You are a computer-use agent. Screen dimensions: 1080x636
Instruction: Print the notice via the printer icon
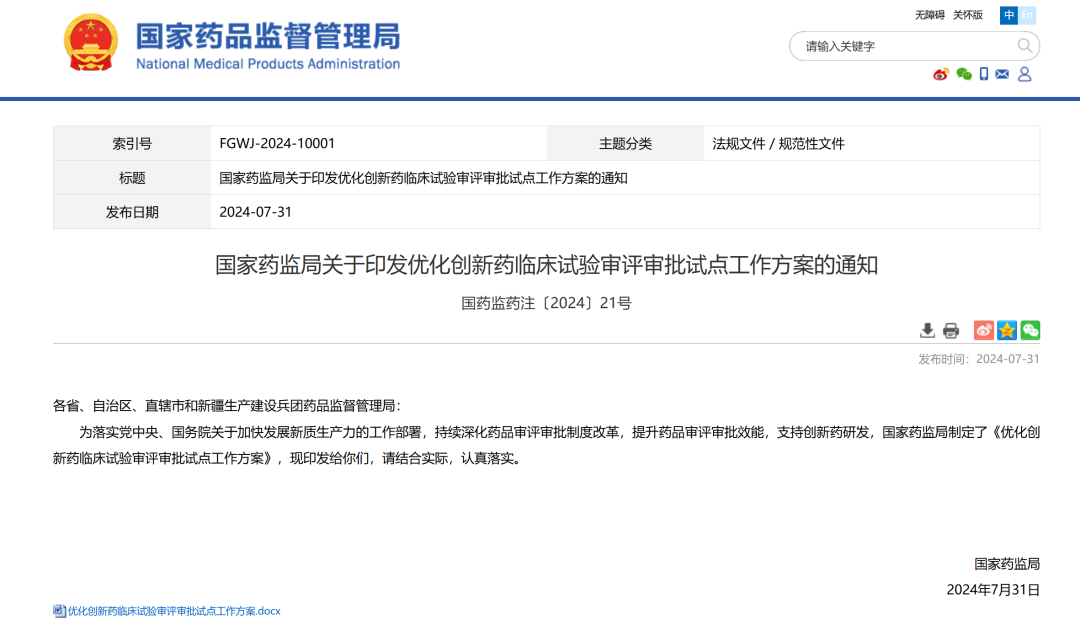point(951,330)
